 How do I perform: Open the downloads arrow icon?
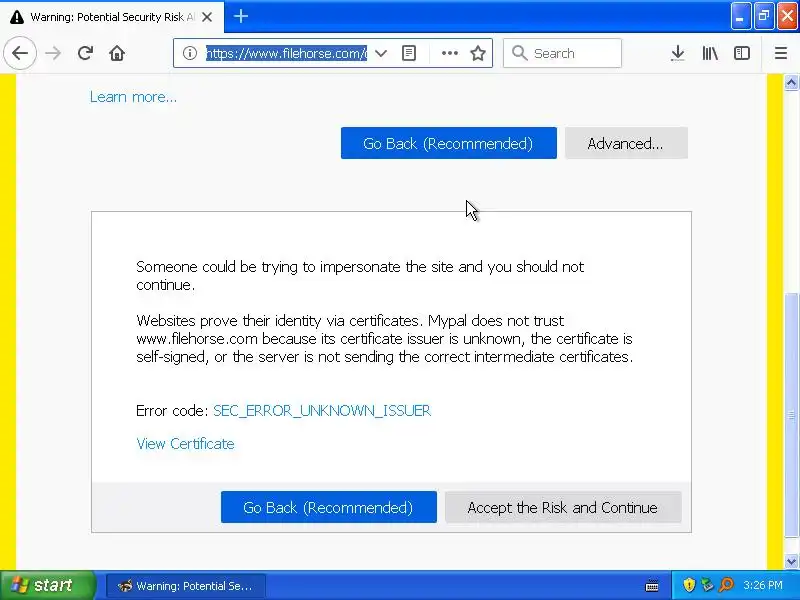click(x=678, y=53)
